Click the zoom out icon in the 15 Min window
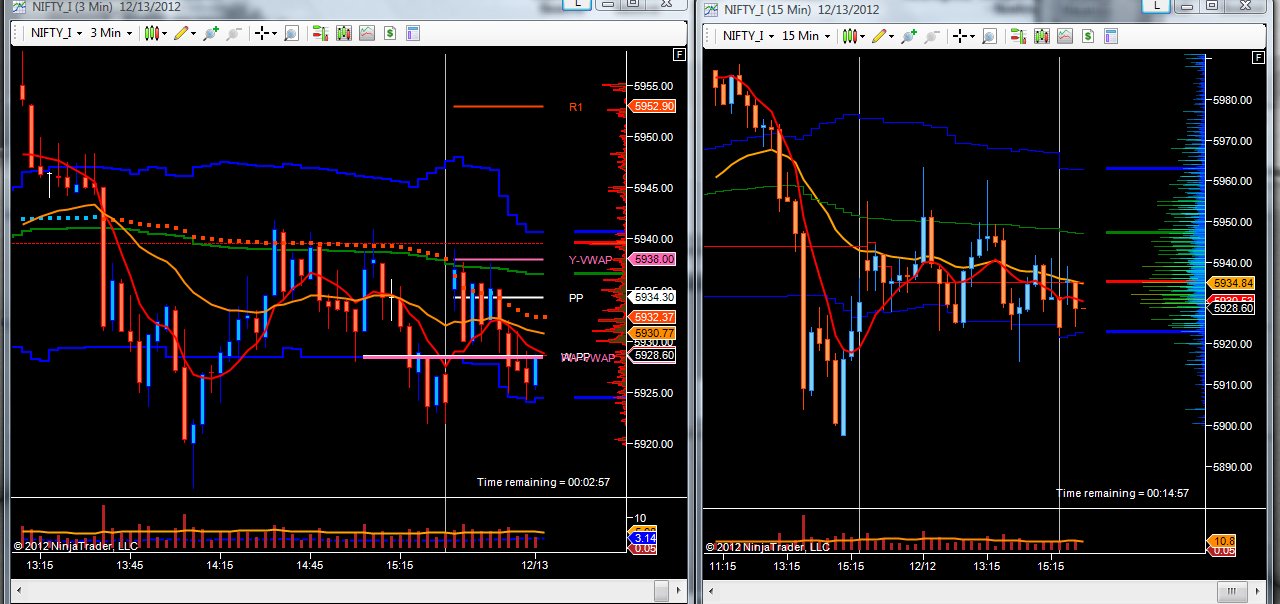 point(931,35)
